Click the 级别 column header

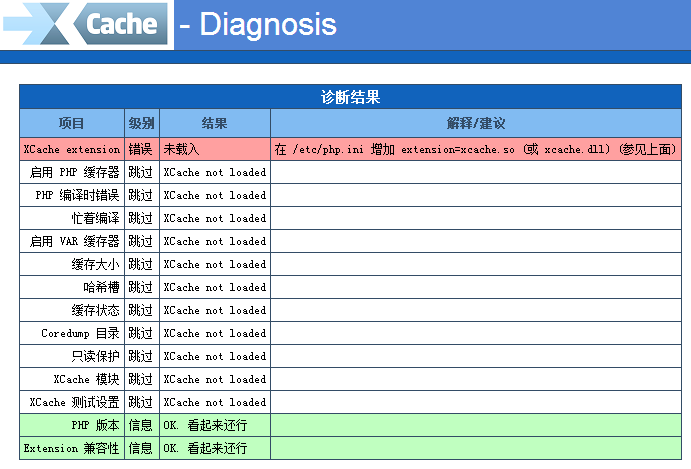[141, 123]
